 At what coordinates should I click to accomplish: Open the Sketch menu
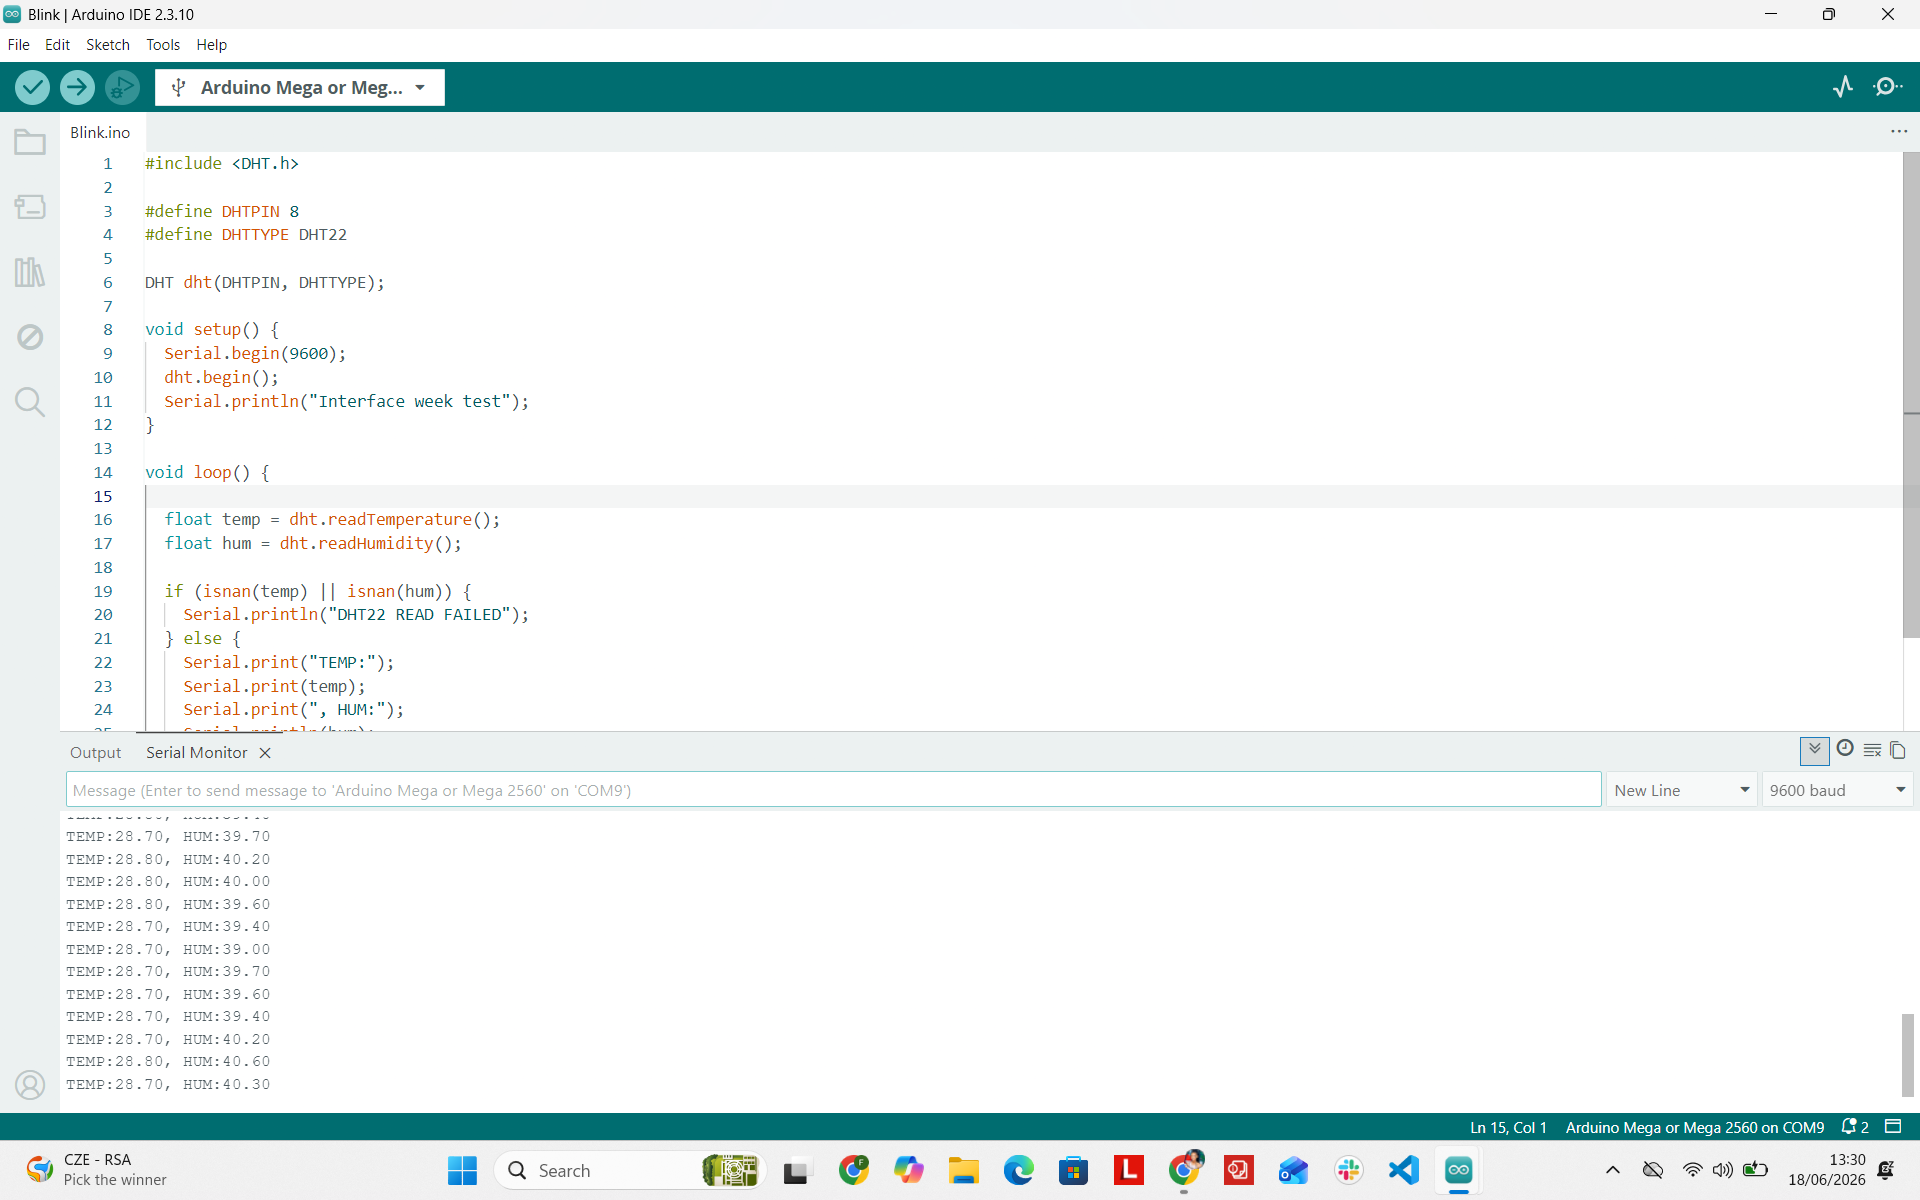107,45
